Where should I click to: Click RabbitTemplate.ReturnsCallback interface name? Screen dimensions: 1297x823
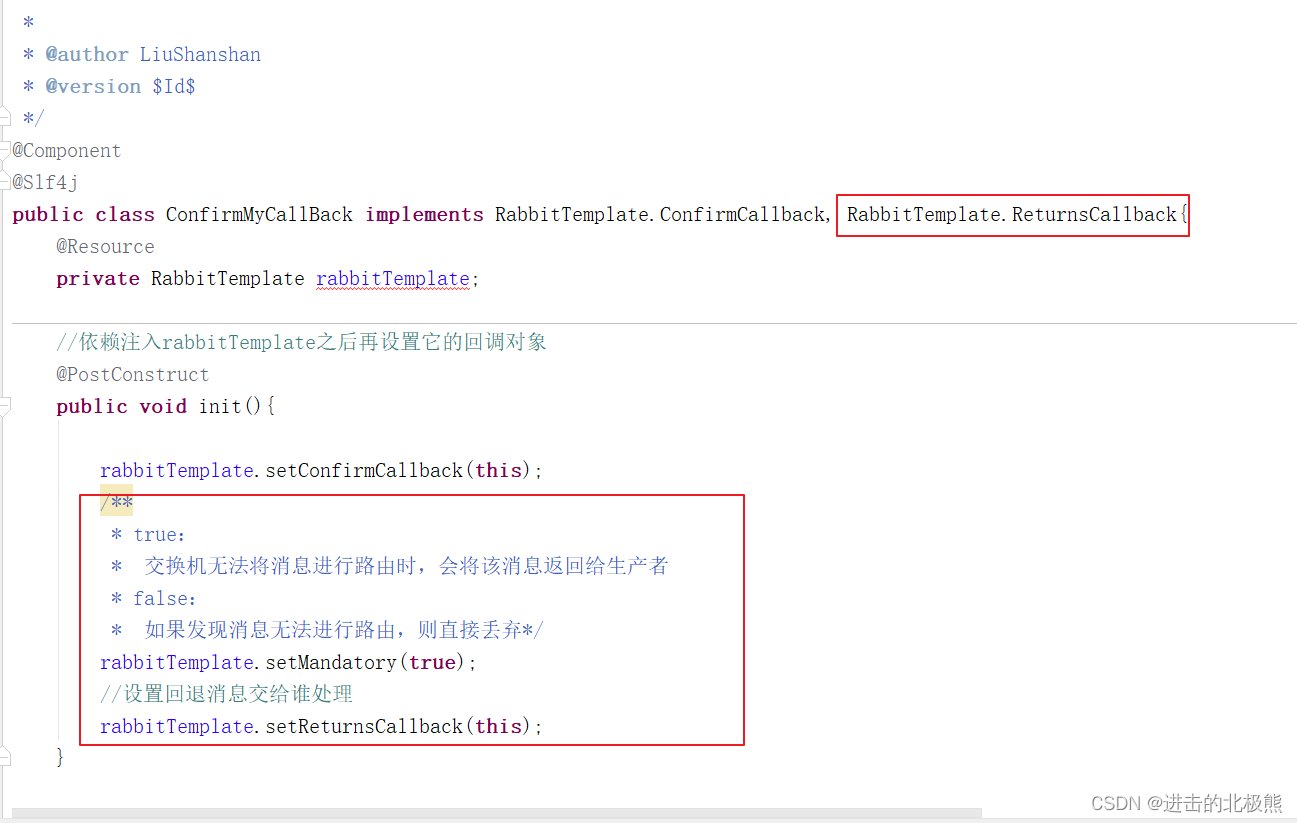(1012, 215)
